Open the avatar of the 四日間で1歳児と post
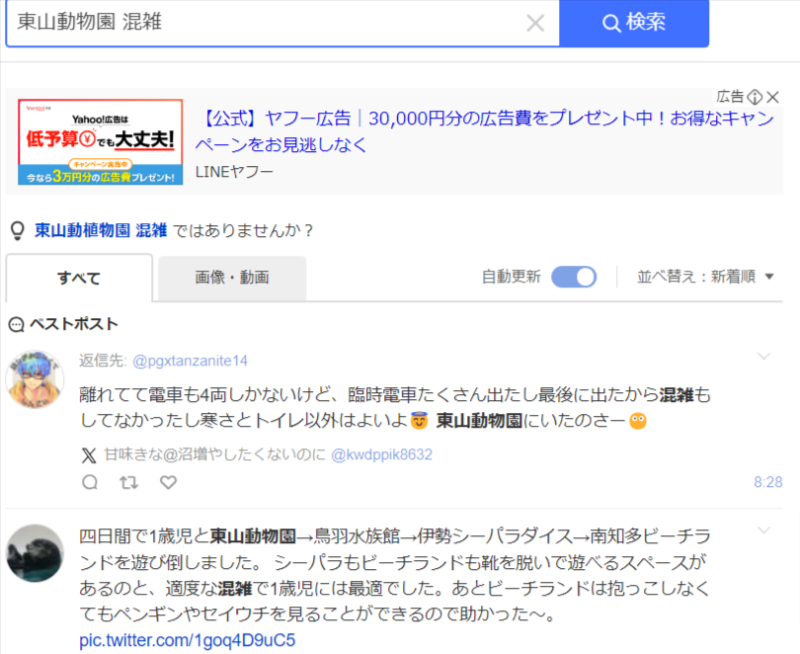Screen dimensions: 800x654 [35, 554]
